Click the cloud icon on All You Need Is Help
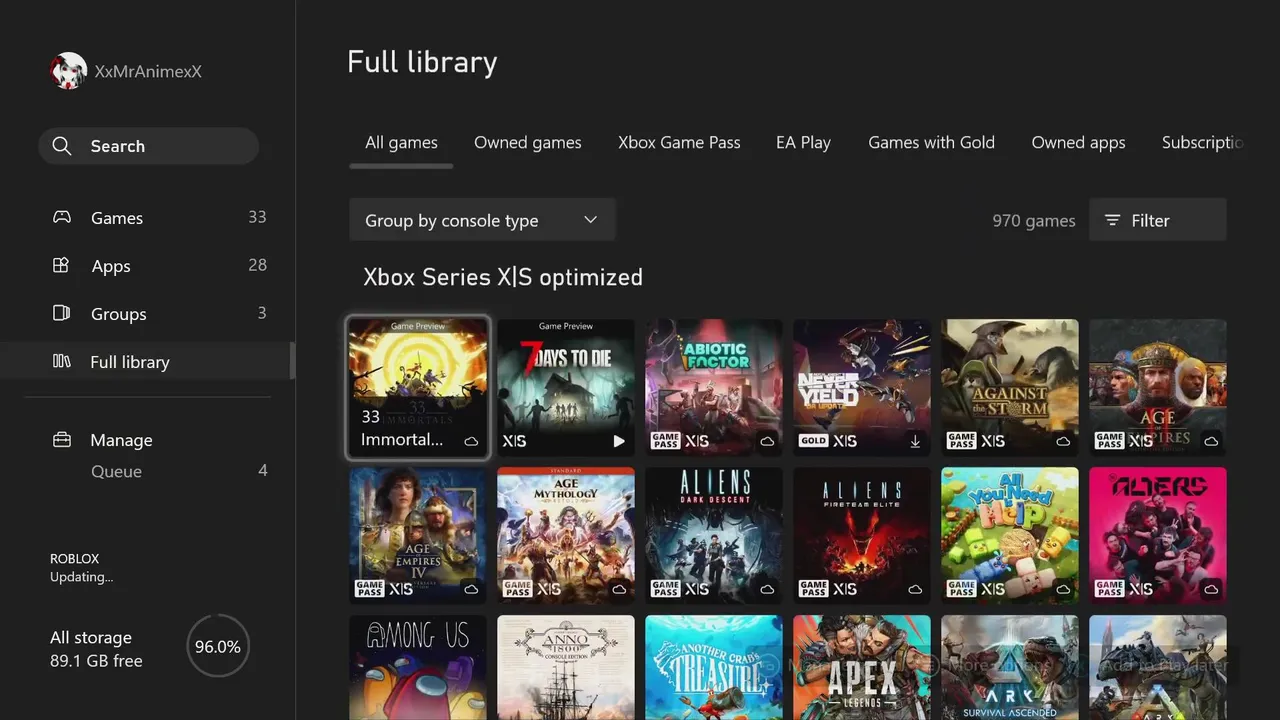The width and height of the screenshot is (1280, 720). 1063,589
